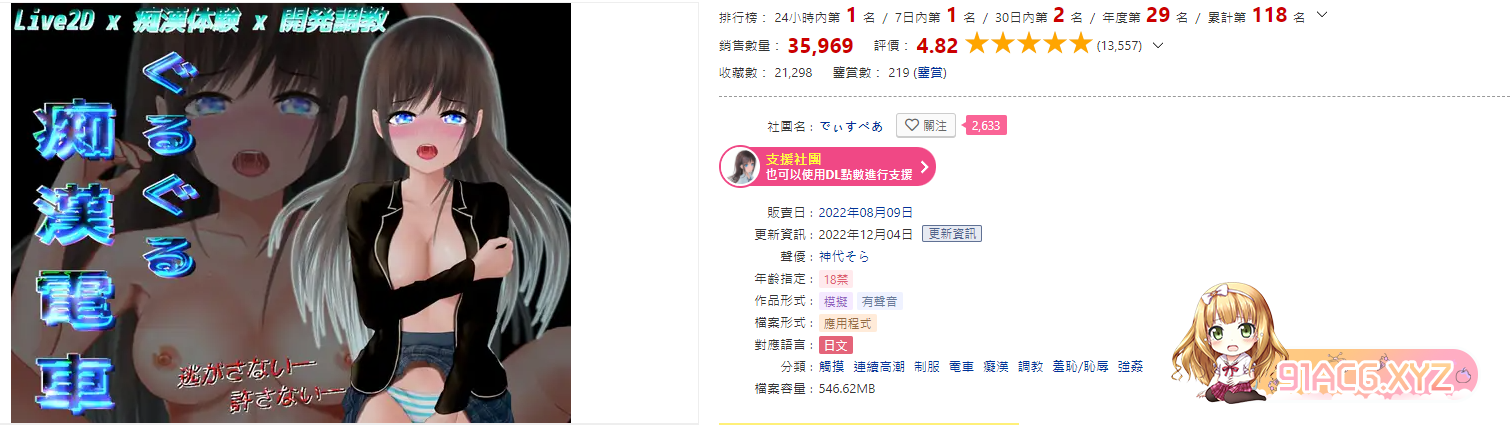
Task: Click the heart icon on 關注 button
Action: (x=910, y=126)
